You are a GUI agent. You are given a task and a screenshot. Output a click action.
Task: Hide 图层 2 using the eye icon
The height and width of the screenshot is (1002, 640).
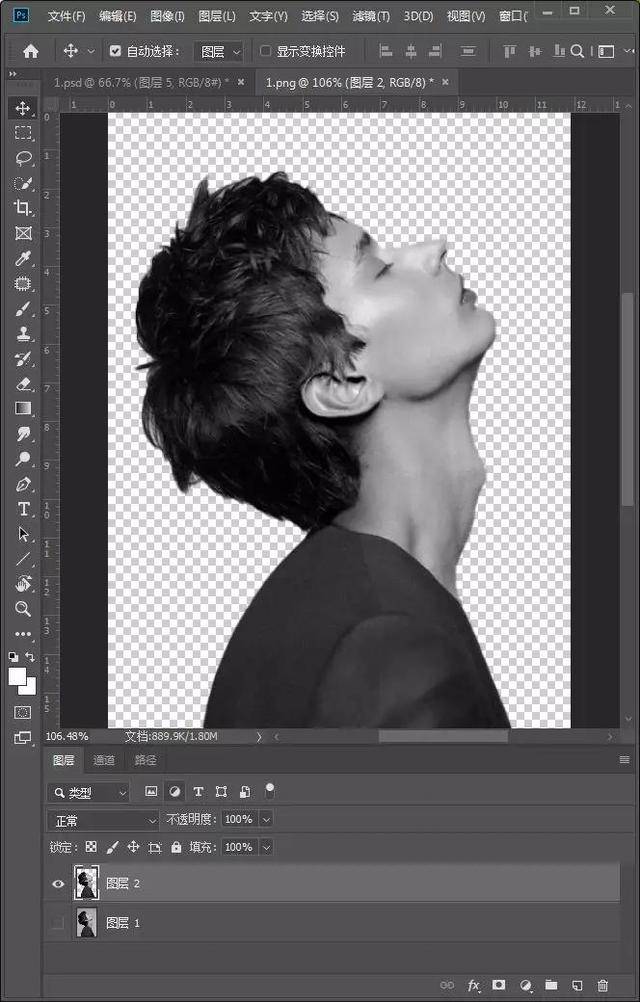point(58,884)
